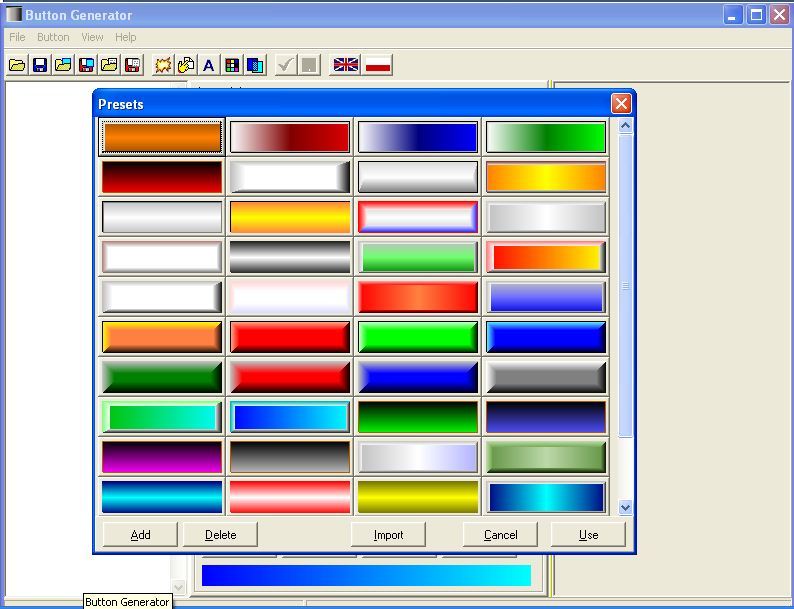Screen dimensions: 794x609
Task: Select the periwinkle blue glossy preset
Action: pyautogui.click(x=545, y=297)
